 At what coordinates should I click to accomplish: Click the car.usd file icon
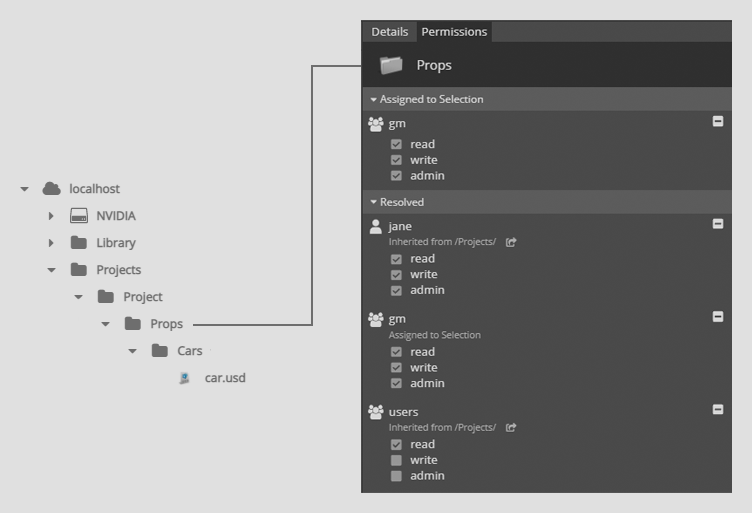pyautogui.click(x=184, y=378)
